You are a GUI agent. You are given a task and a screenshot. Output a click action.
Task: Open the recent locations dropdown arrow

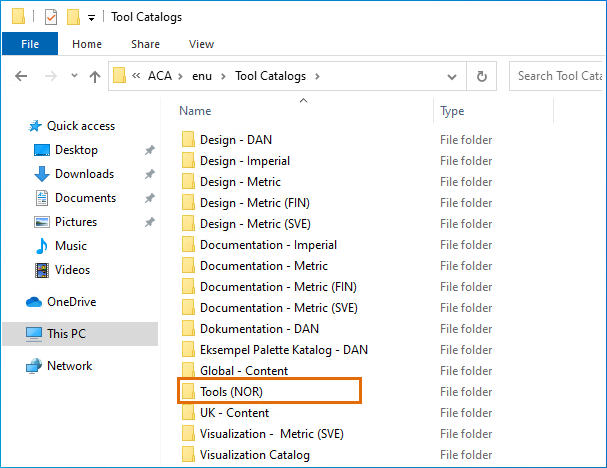73,76
